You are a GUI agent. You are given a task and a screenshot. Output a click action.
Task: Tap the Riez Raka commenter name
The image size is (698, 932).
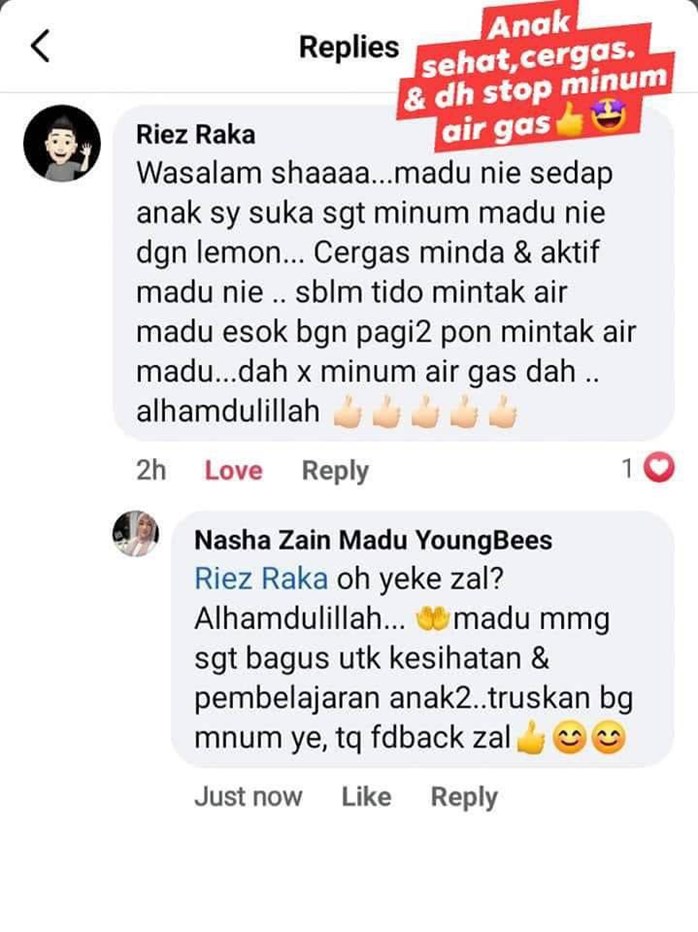(x=196, y=134)
